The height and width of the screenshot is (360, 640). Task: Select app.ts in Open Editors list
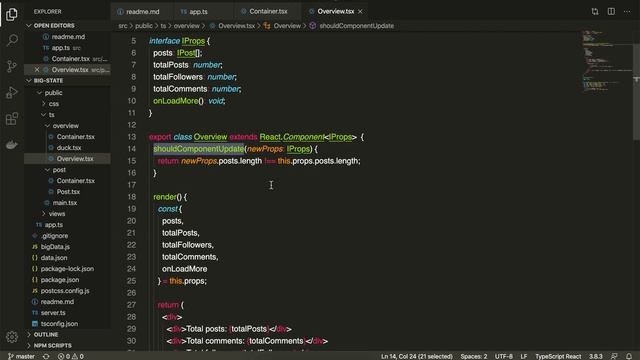(x=60, y=48)
